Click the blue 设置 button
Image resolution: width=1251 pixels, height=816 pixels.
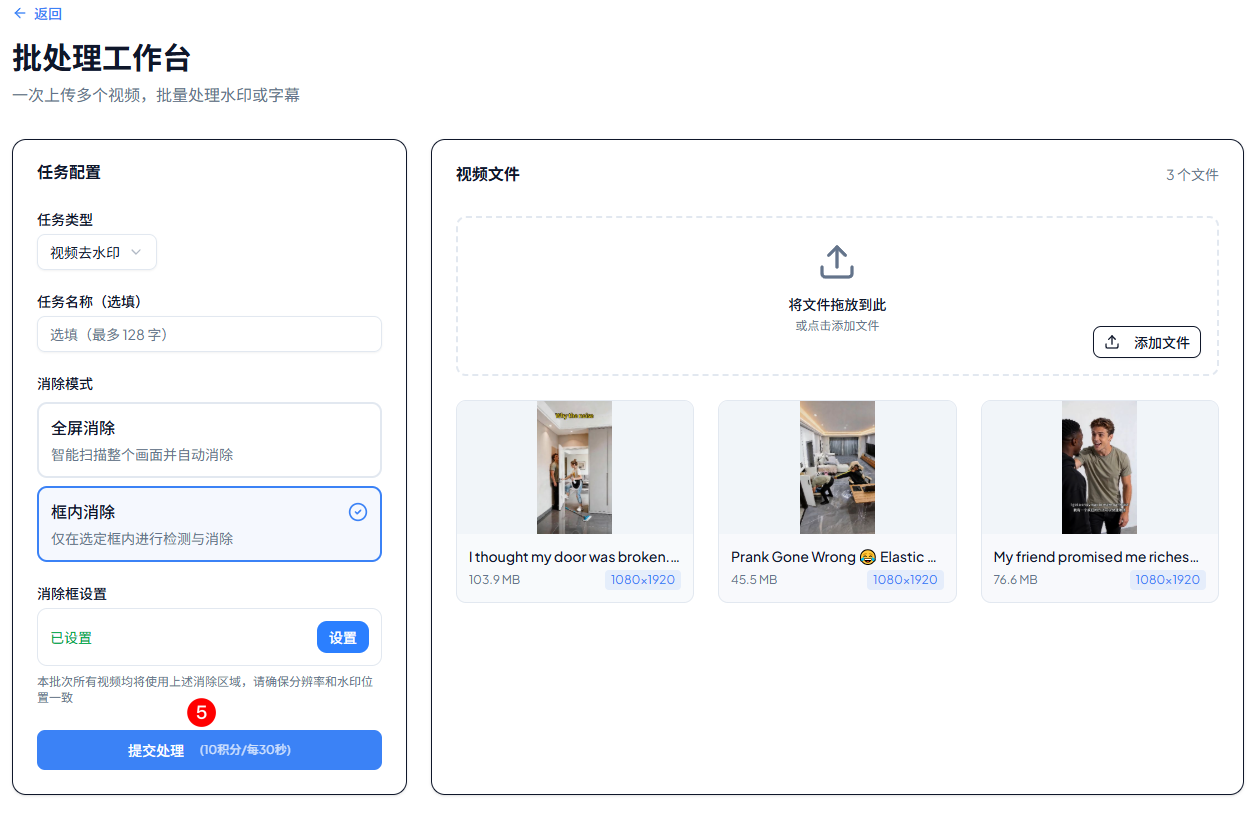343,637
